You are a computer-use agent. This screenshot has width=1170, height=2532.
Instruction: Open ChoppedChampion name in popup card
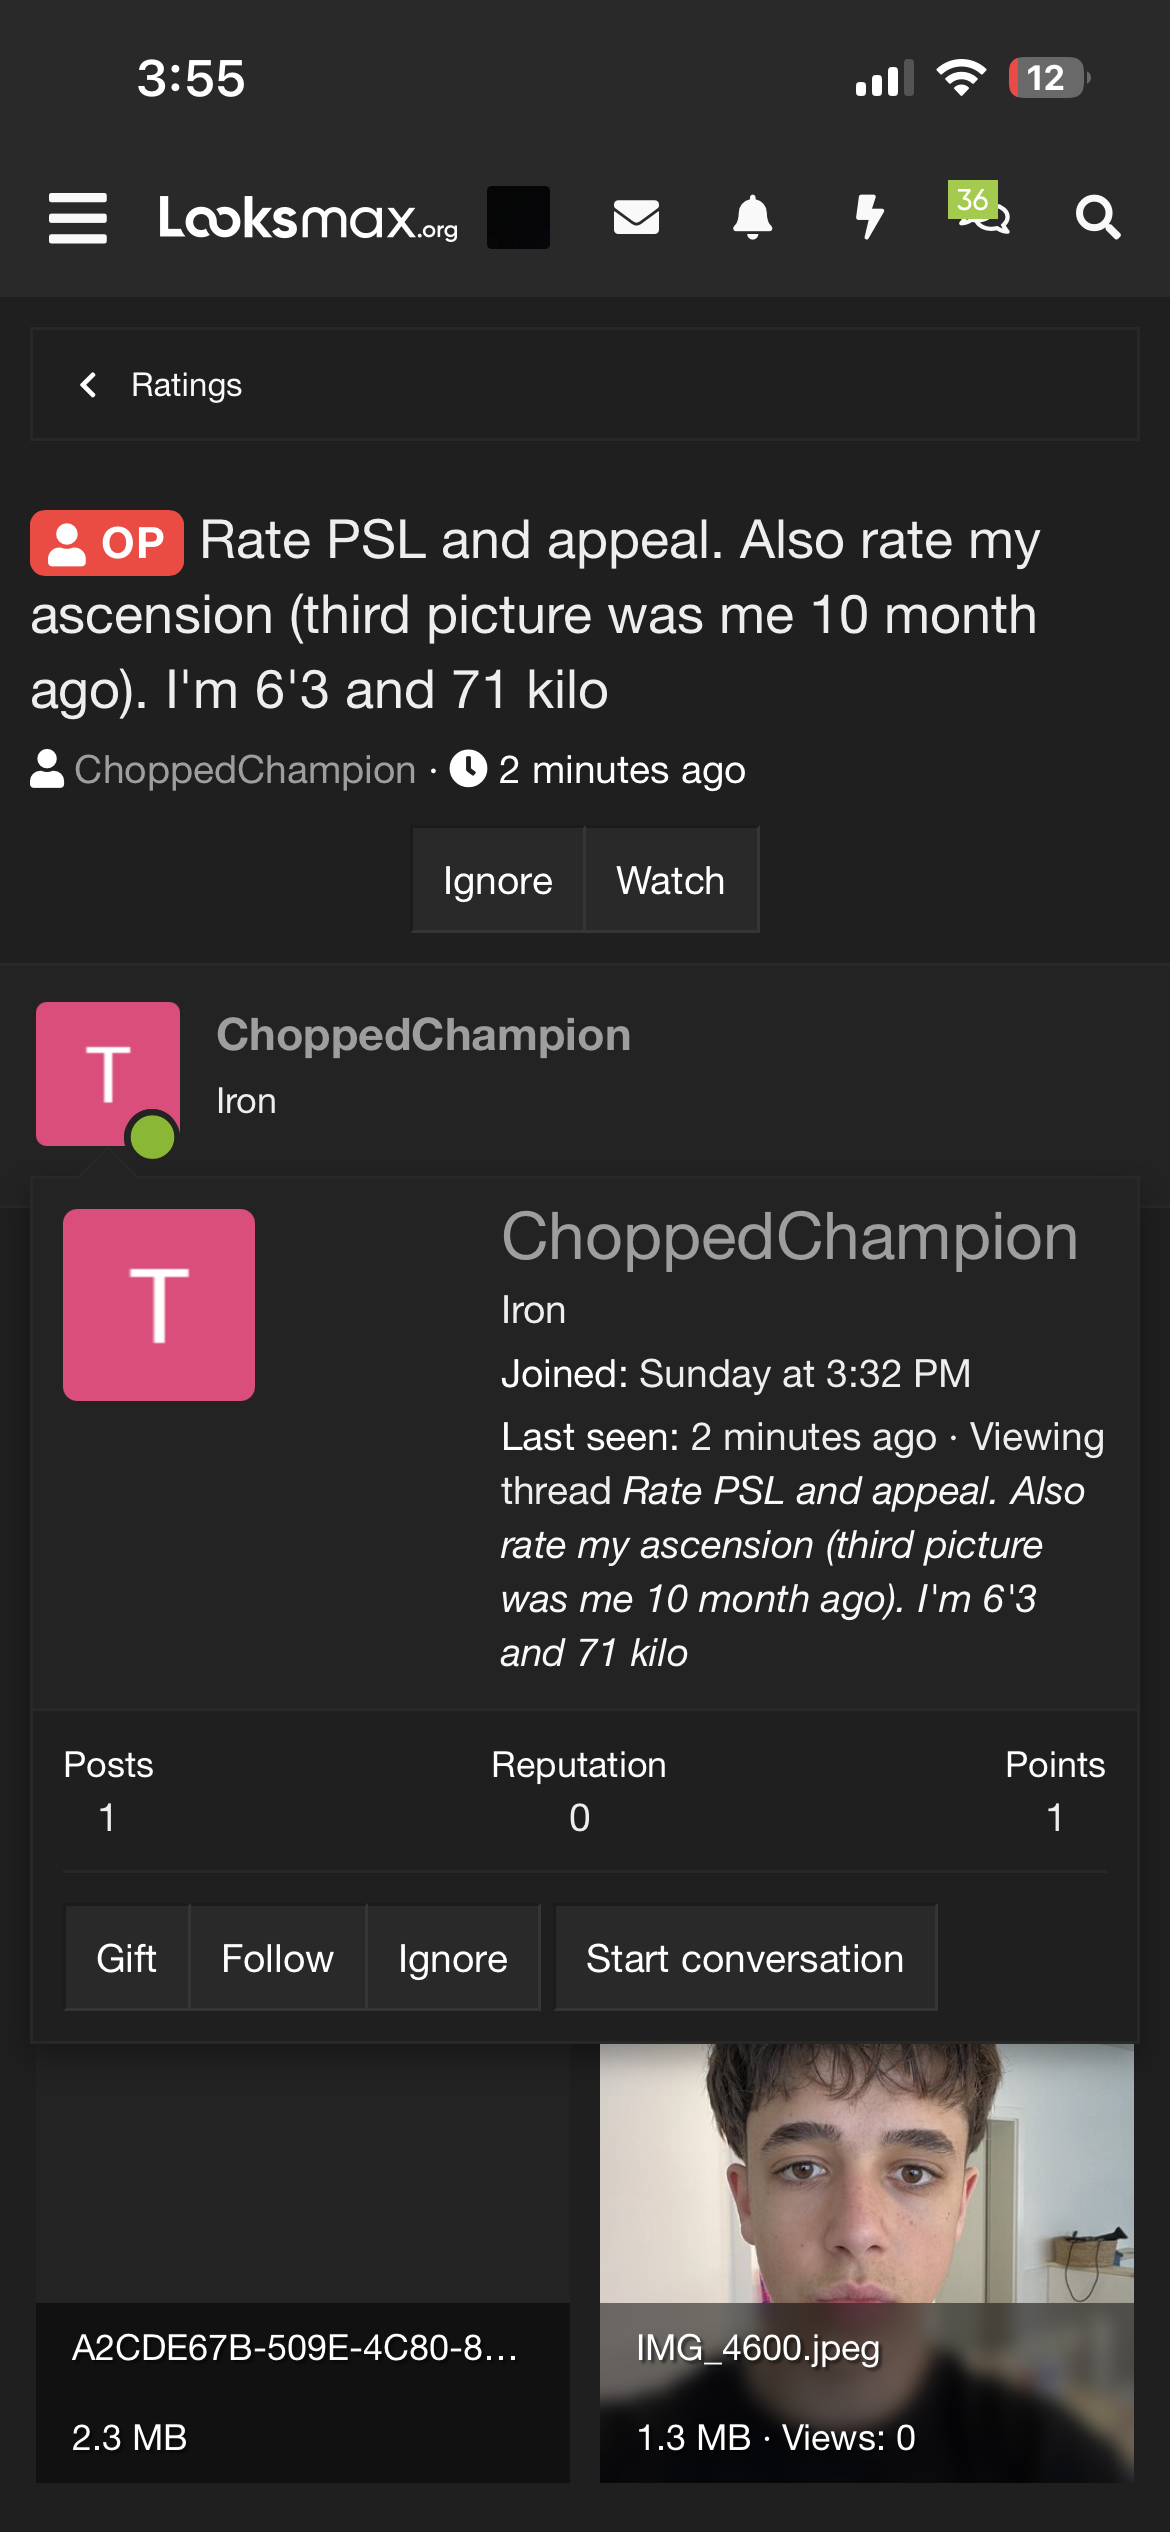(789, 1237)
